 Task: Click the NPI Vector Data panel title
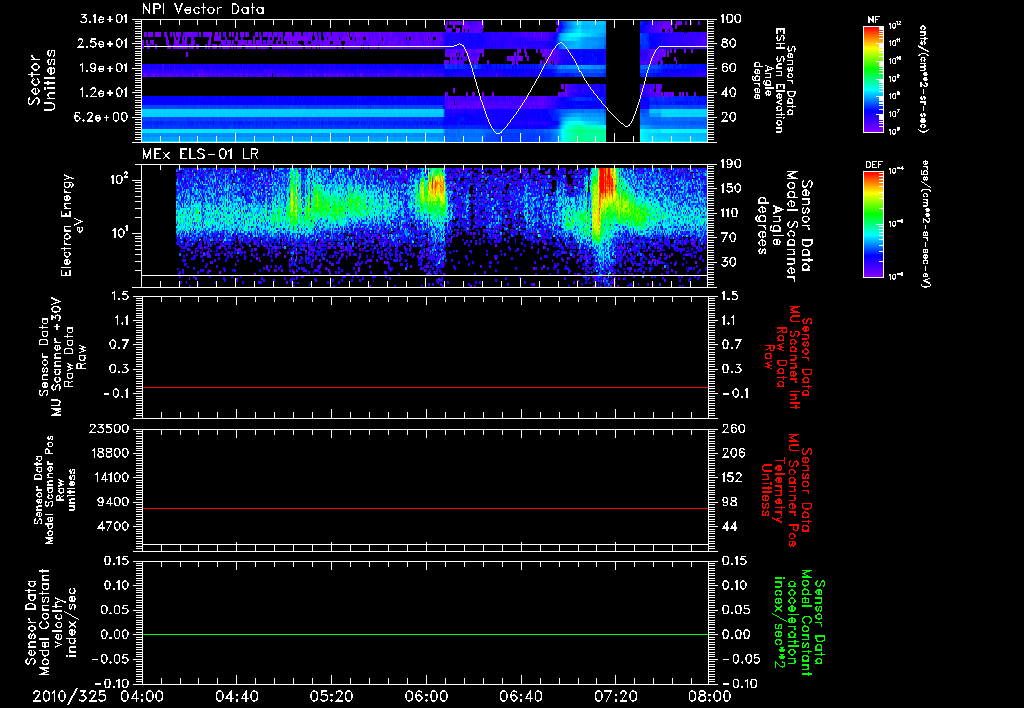click(x=203, y=9)
